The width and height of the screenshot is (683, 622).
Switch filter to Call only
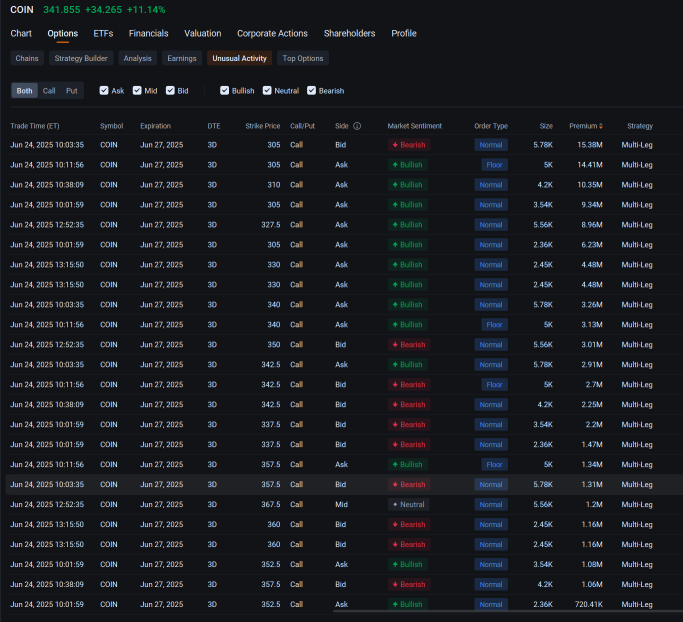point(49,91)
